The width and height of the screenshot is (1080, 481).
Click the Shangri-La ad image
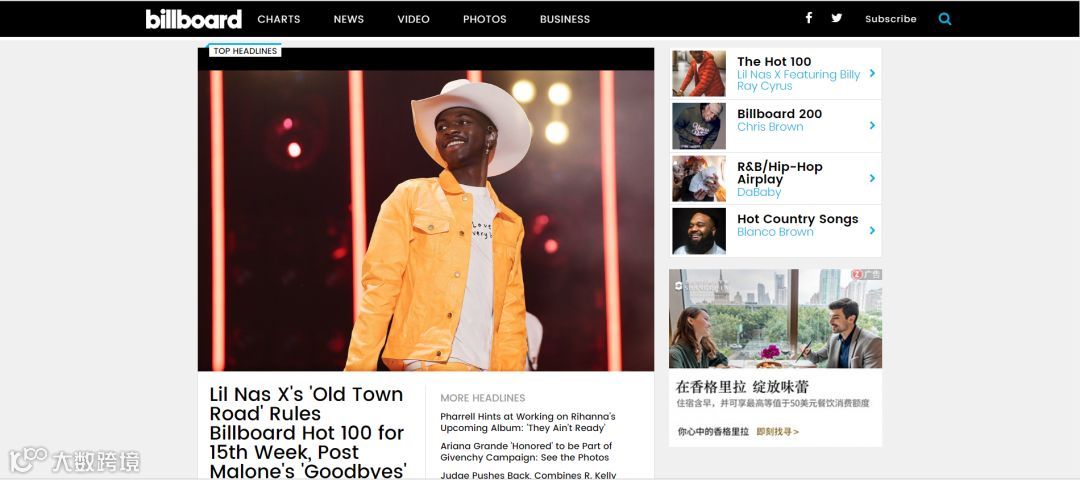tap(776, 318)
